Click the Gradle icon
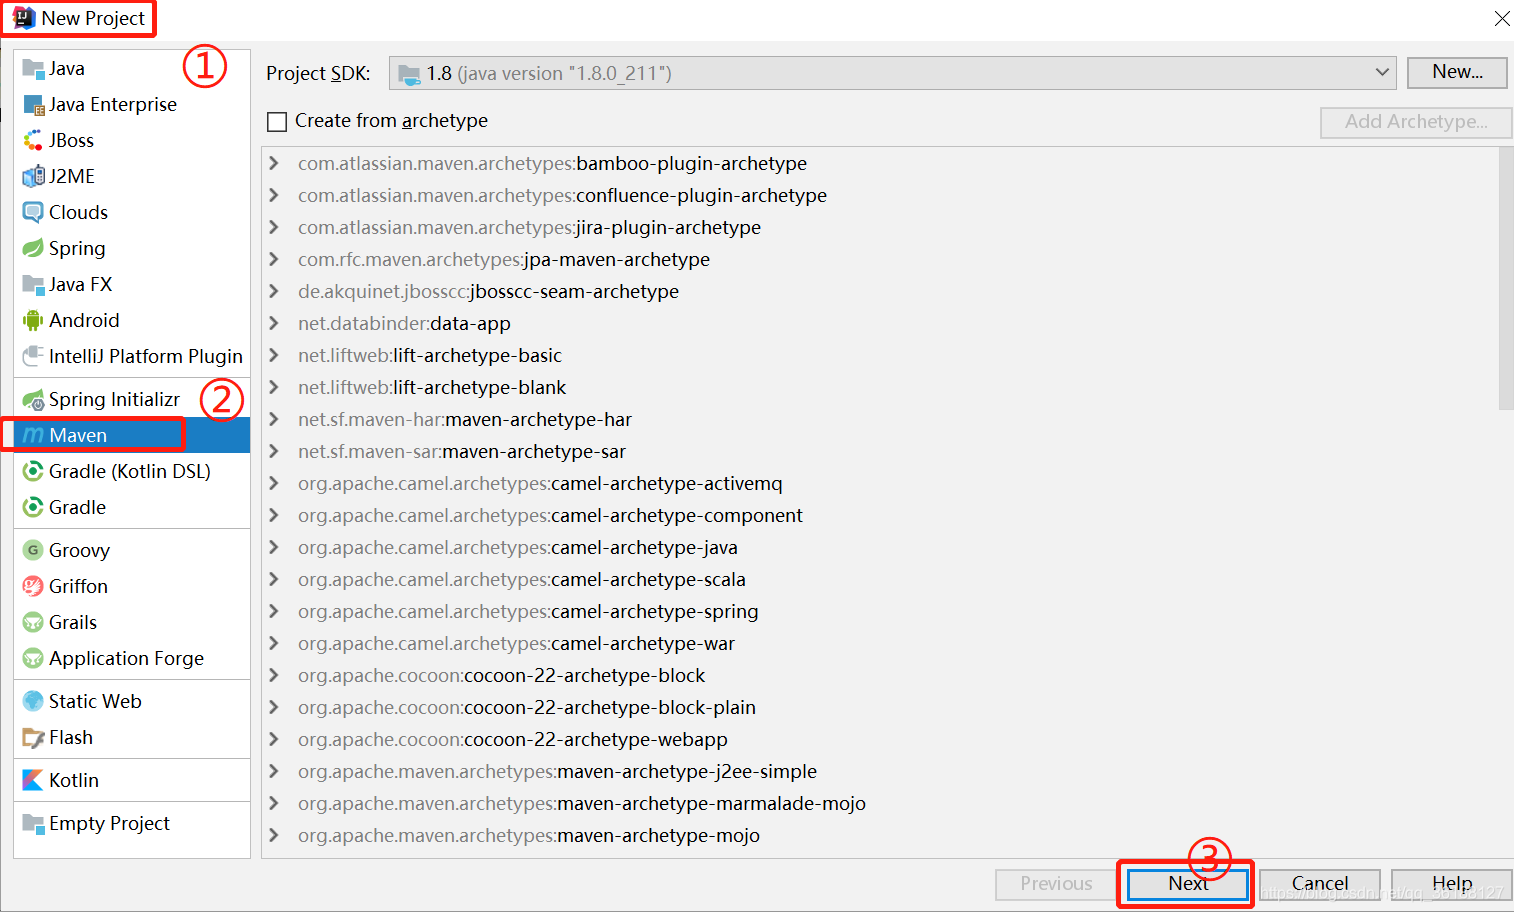The height and width of the screenshot is (912, 1514). [33, 508]
